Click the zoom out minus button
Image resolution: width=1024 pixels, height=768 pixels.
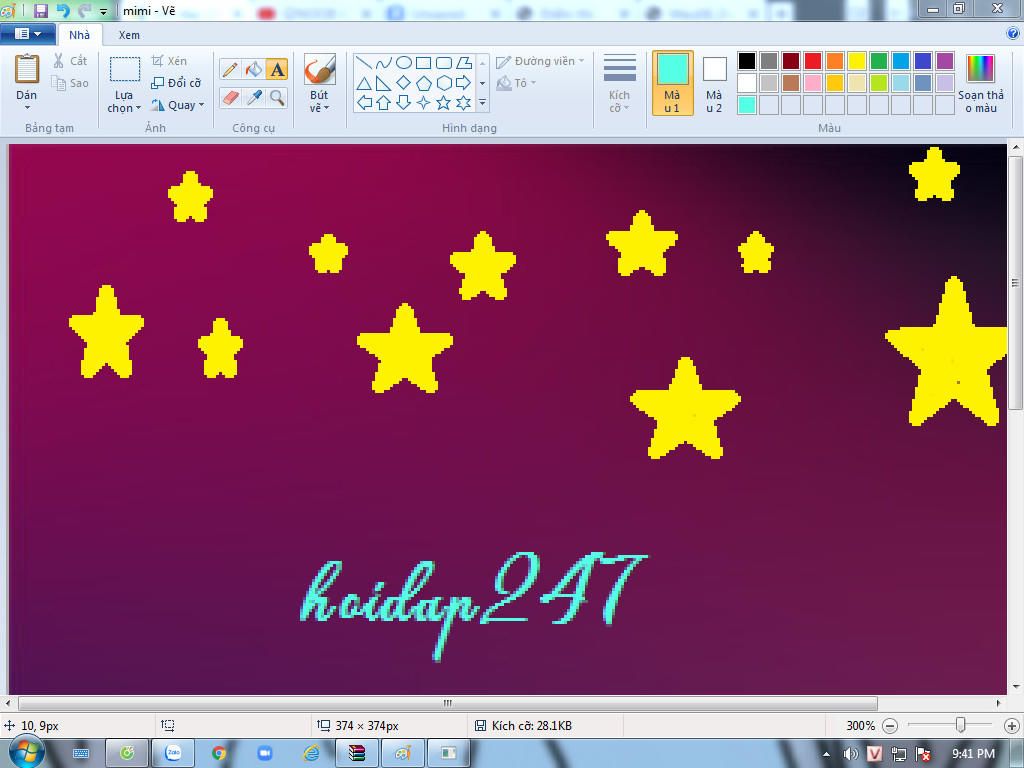click(x=889, y=726)
